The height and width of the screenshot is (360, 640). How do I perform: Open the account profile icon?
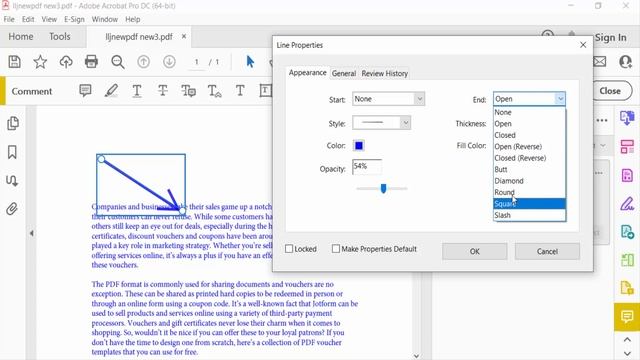(x=625, y=62)
